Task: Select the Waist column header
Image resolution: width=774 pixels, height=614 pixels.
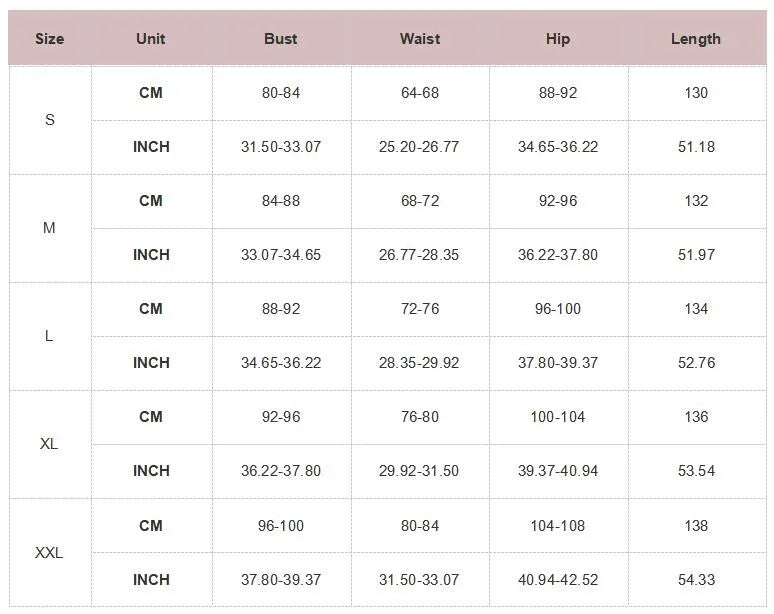Action: click(420, 39)
